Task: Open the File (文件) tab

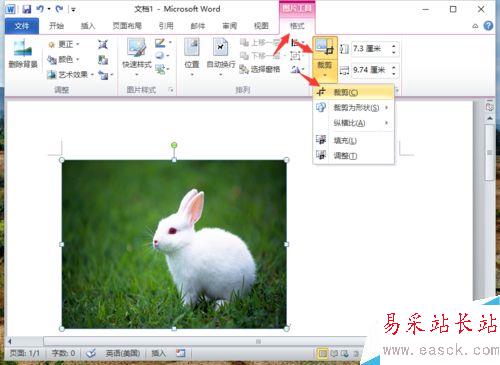Action: [22, 26]
